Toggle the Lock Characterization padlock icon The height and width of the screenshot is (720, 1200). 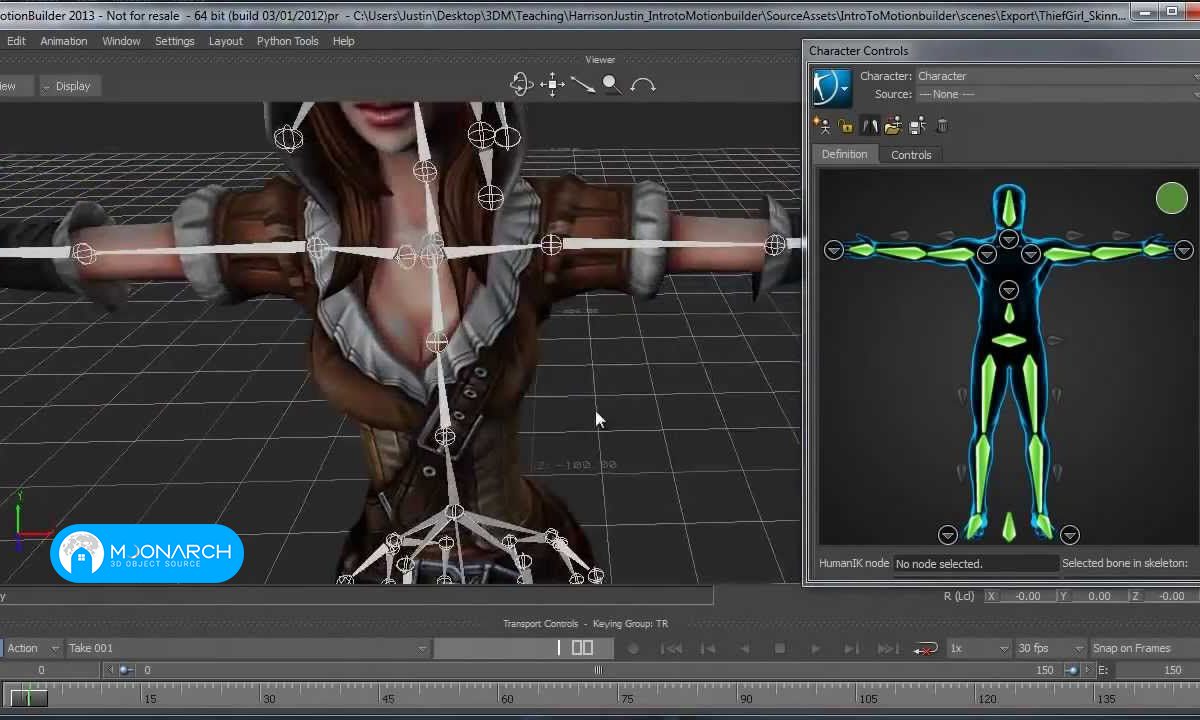coord(846,126)
